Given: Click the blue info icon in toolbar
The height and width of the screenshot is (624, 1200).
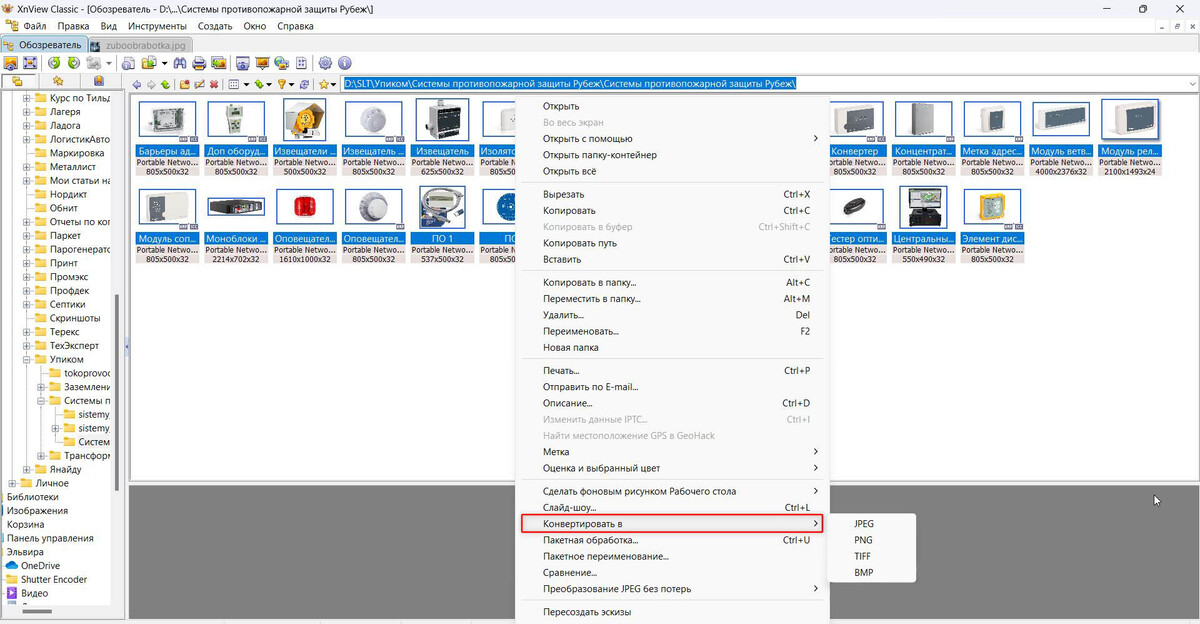Looking at the screenshot, I should pos(344,63).
